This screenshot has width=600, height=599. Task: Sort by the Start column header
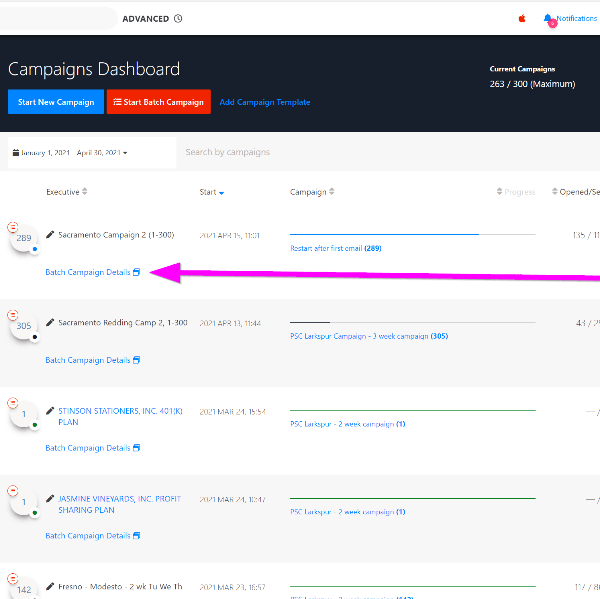[212, 192]
